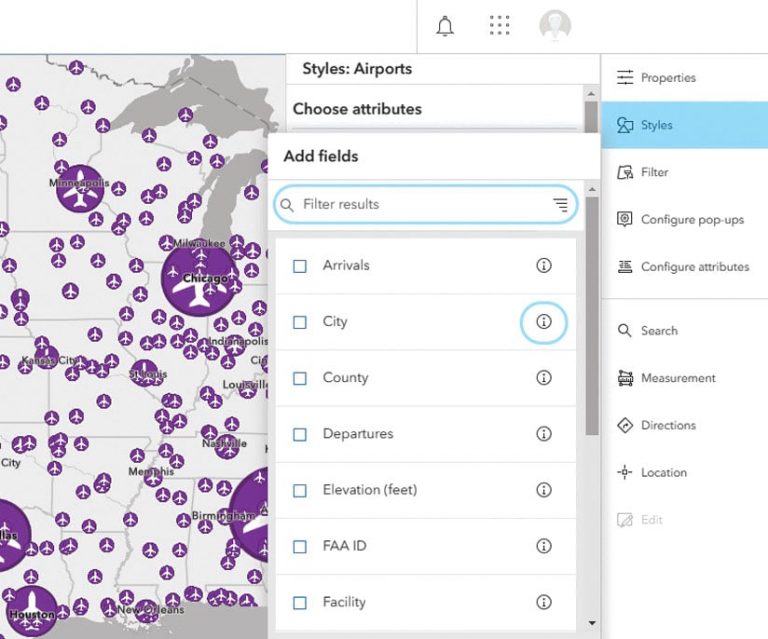Click the Minneapolis airport symbol on map
The width and height of the screenshot is (768, 639).
(80, 189)
